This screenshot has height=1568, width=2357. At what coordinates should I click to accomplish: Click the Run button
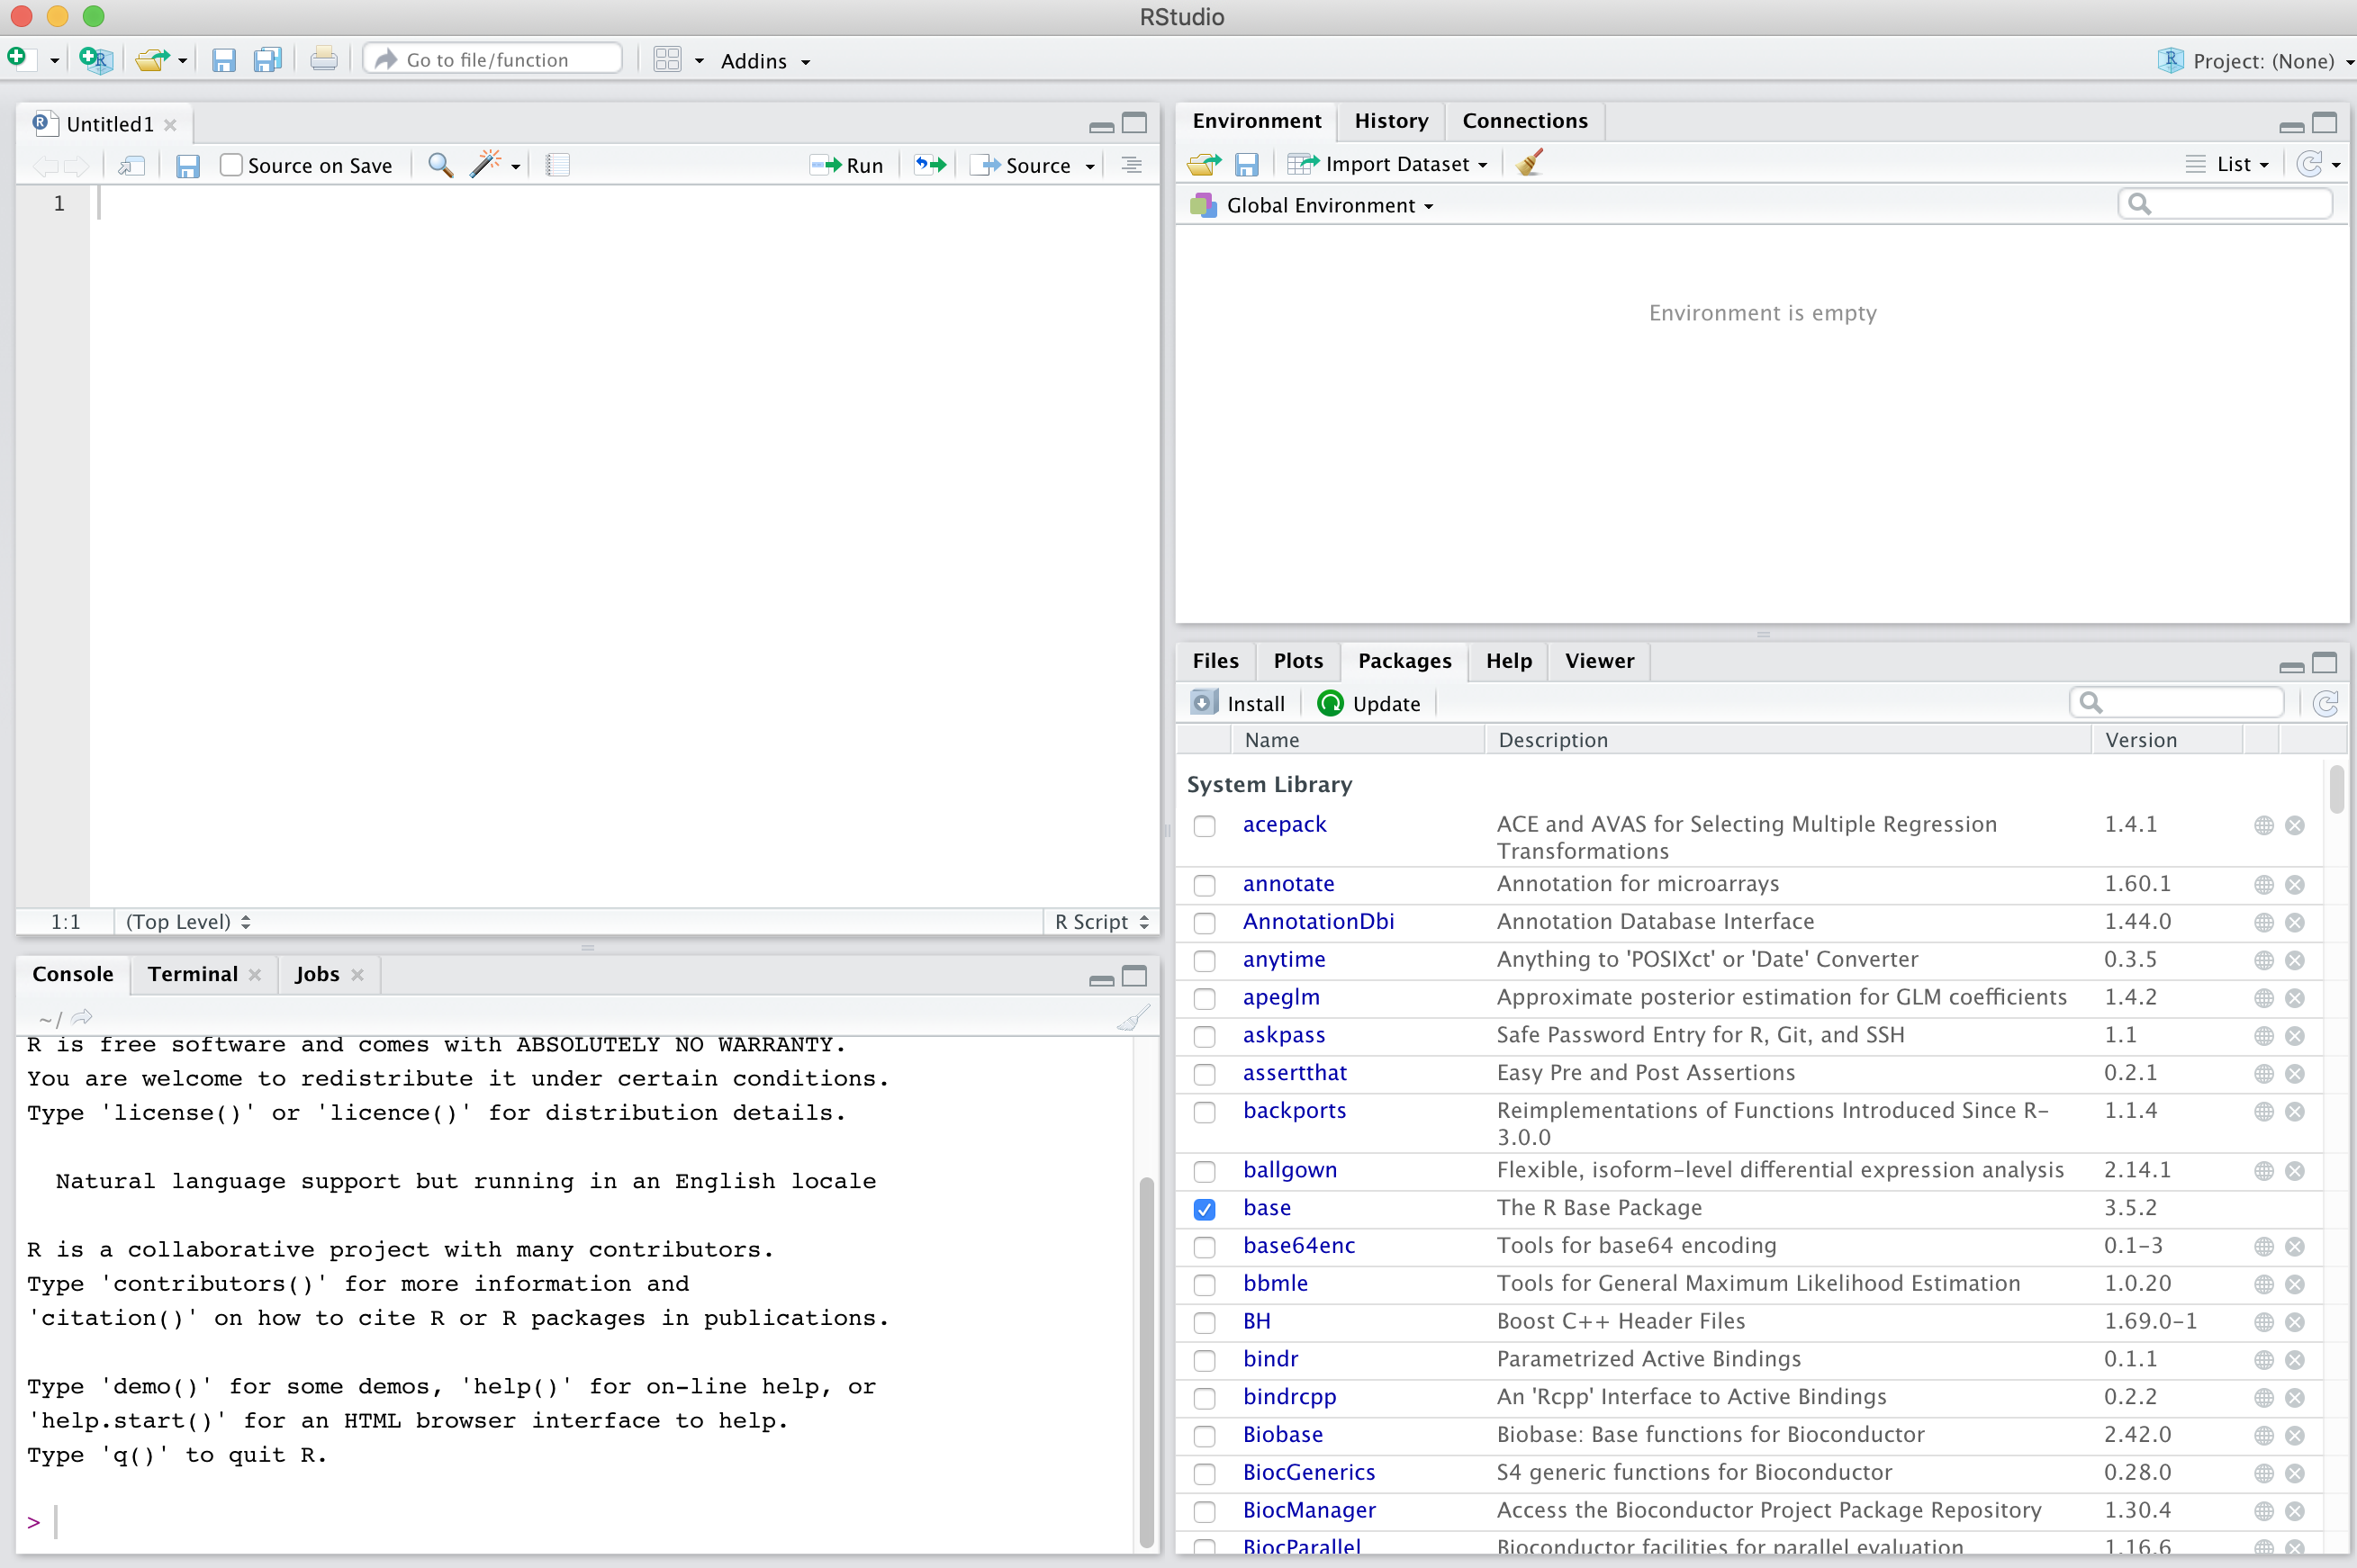[847, 166]
